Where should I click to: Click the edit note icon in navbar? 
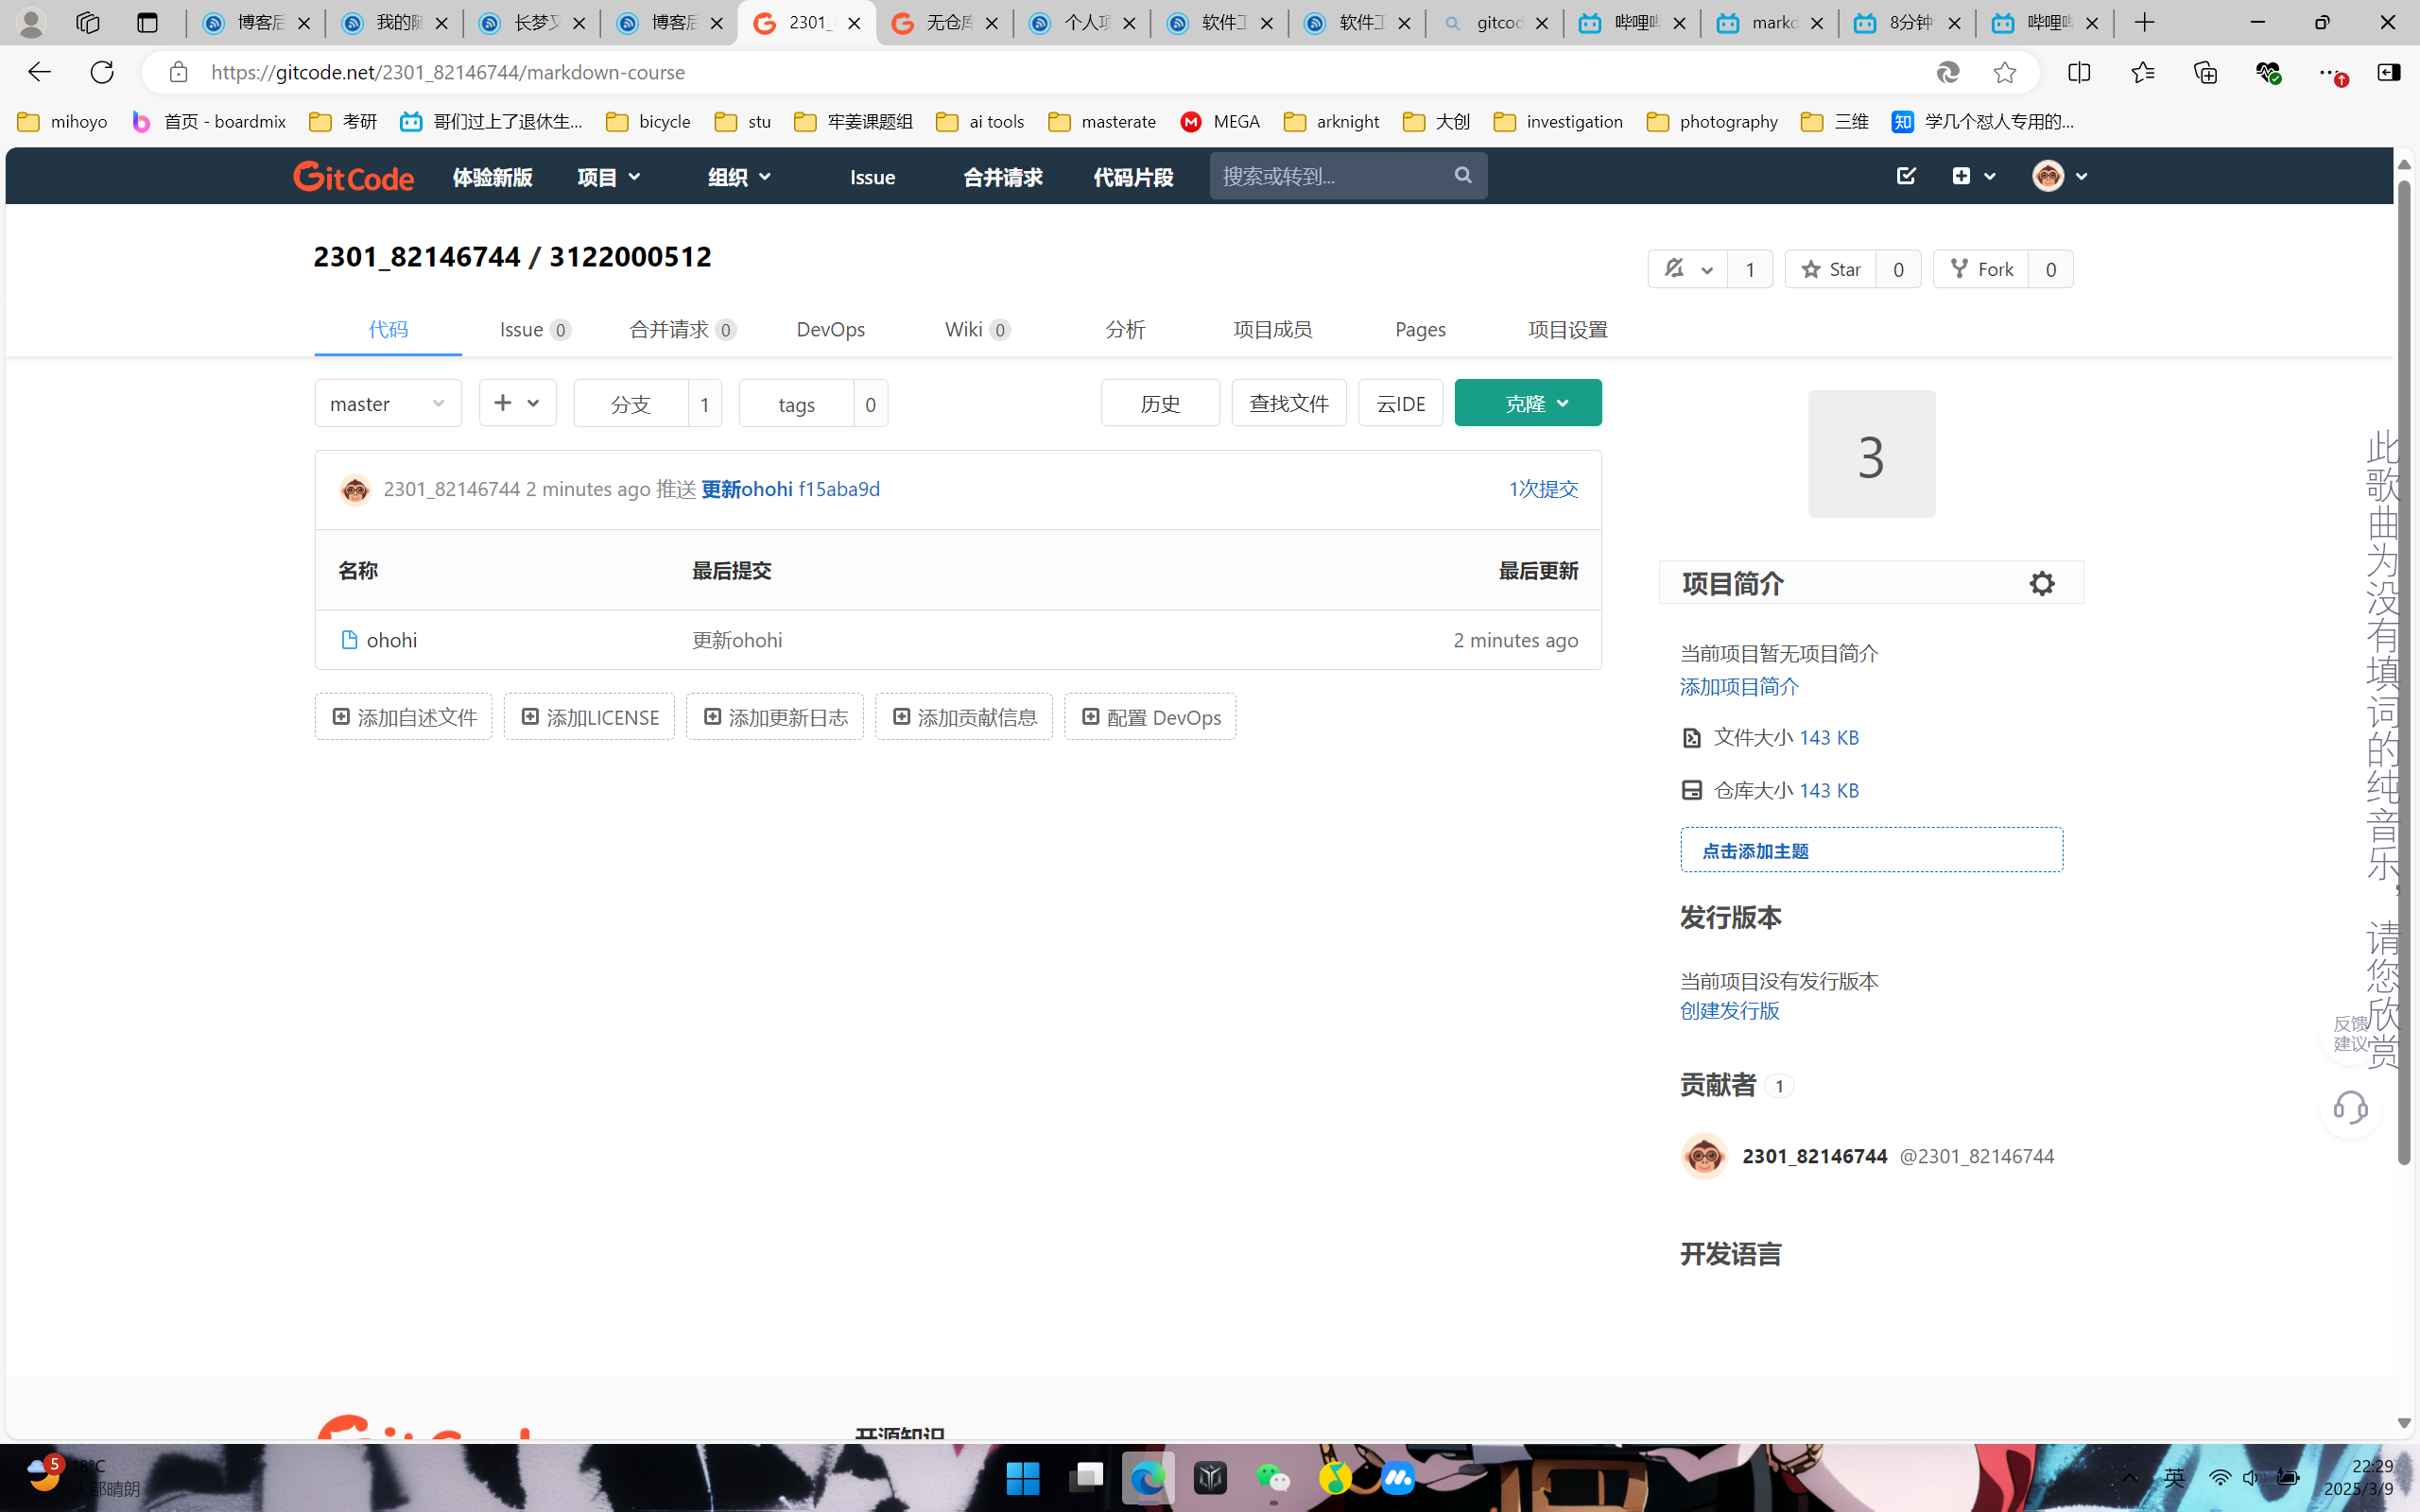pyautogui.click(x=1905, y=176)
